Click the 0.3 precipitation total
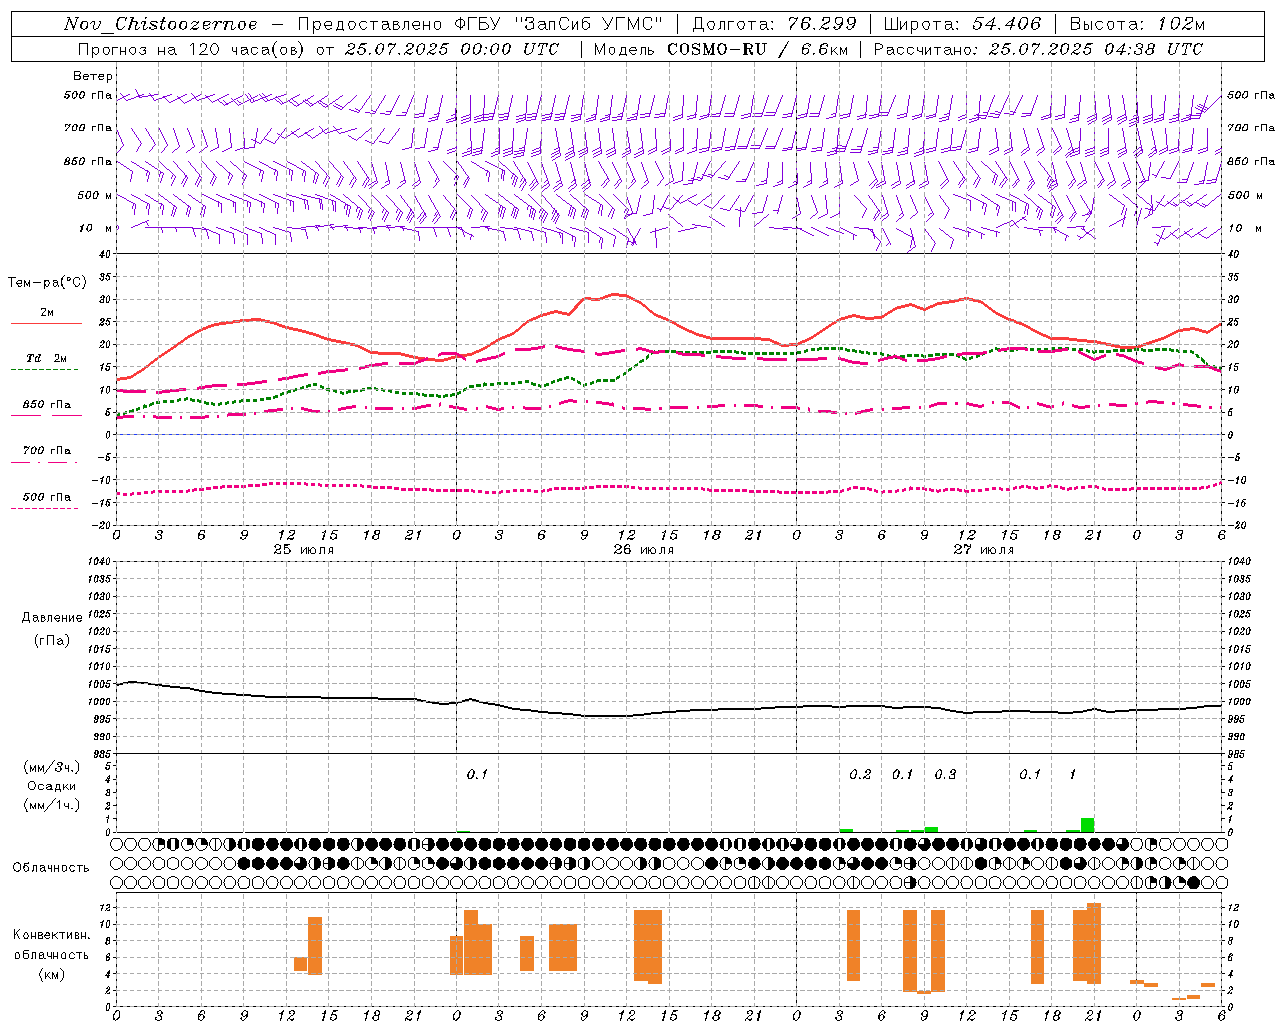Image resolution: width=1280 pixels, height=1024 pixels. pos(945,775)
